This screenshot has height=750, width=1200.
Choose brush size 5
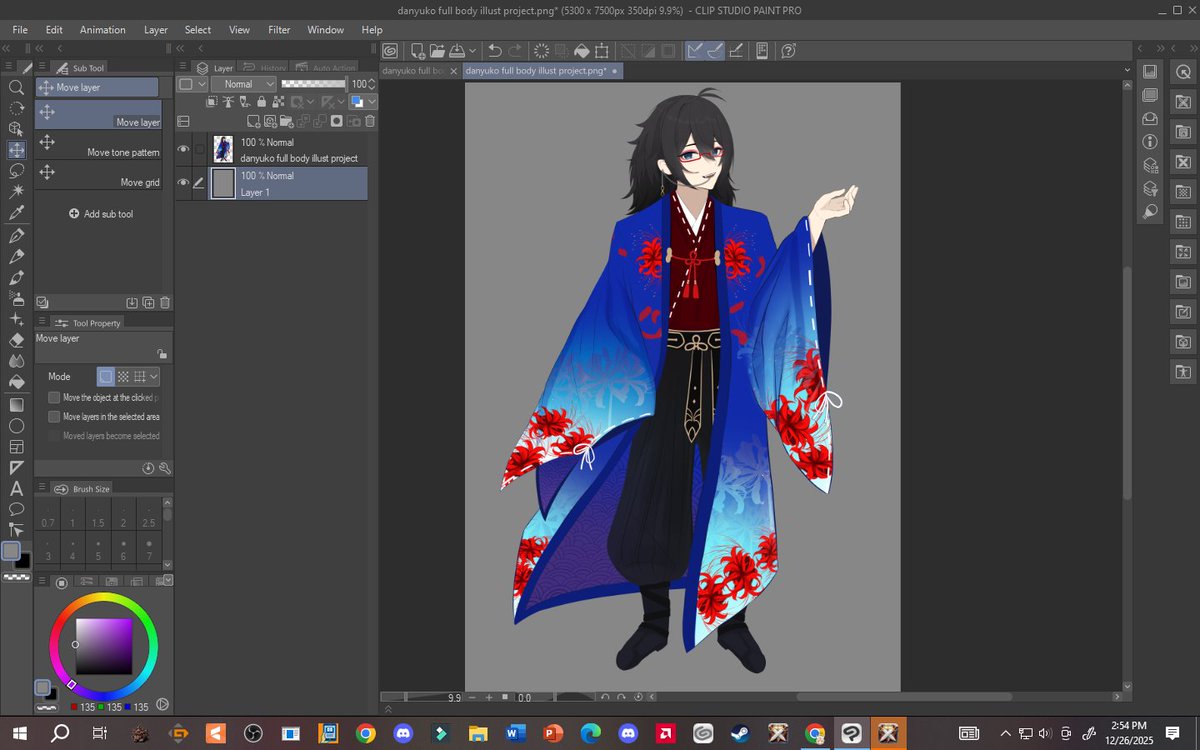coord(98,550)
